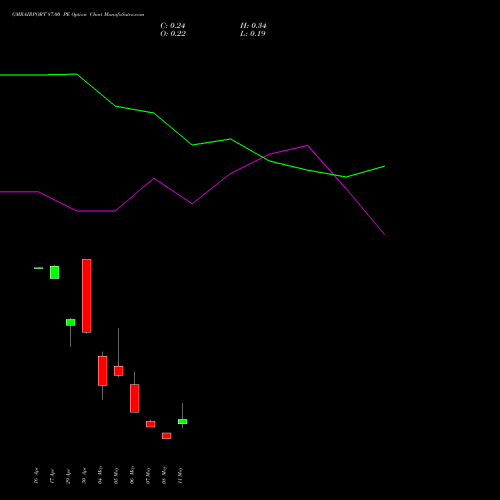Click the lowest red candle above 08 May
Screen dimensions: 500x500
[x=167, y=436]
